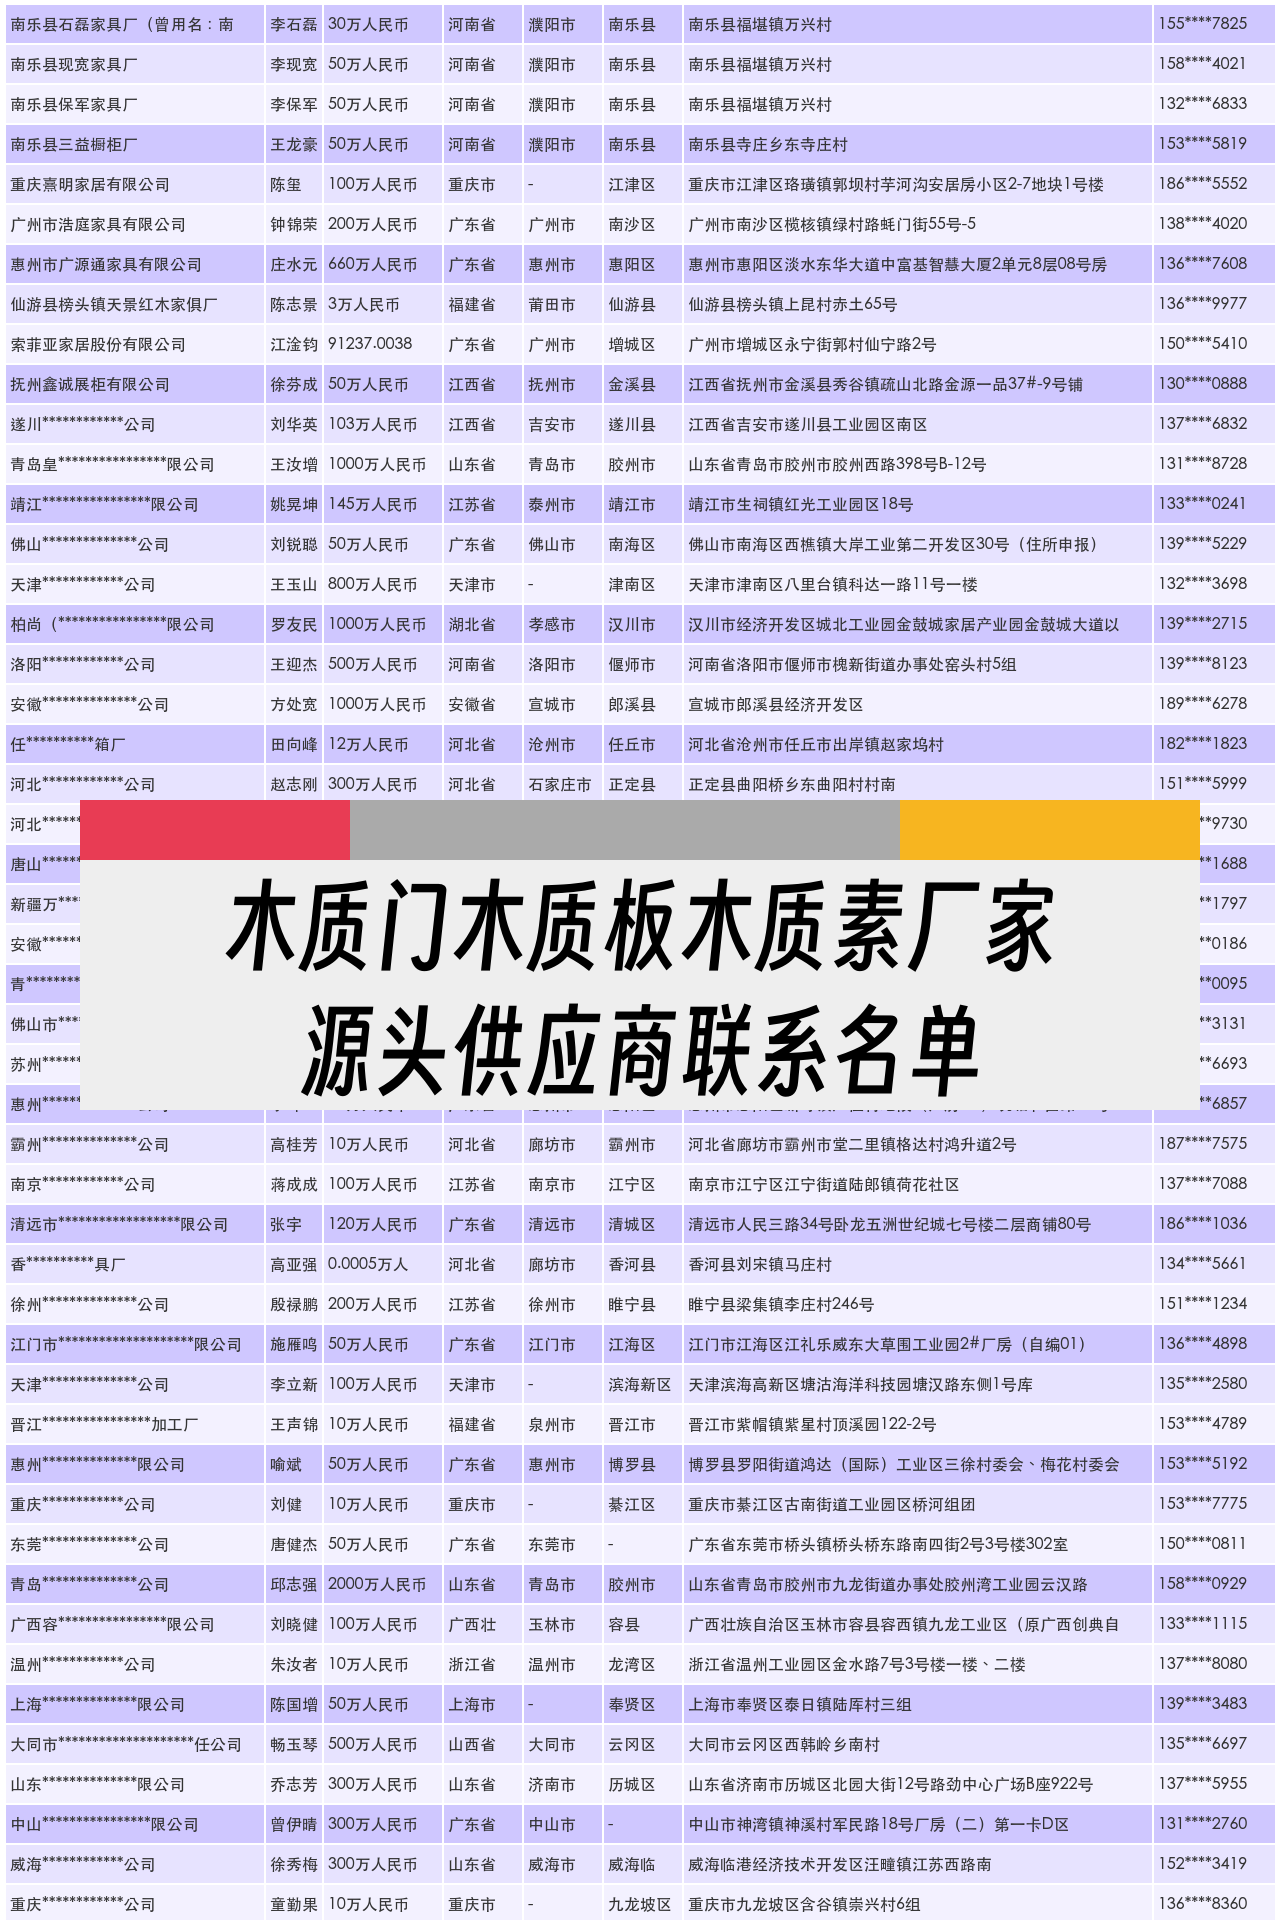Click district cell 偃师市
This screenshot has width=1280, height=1920.
click(632, 664)
